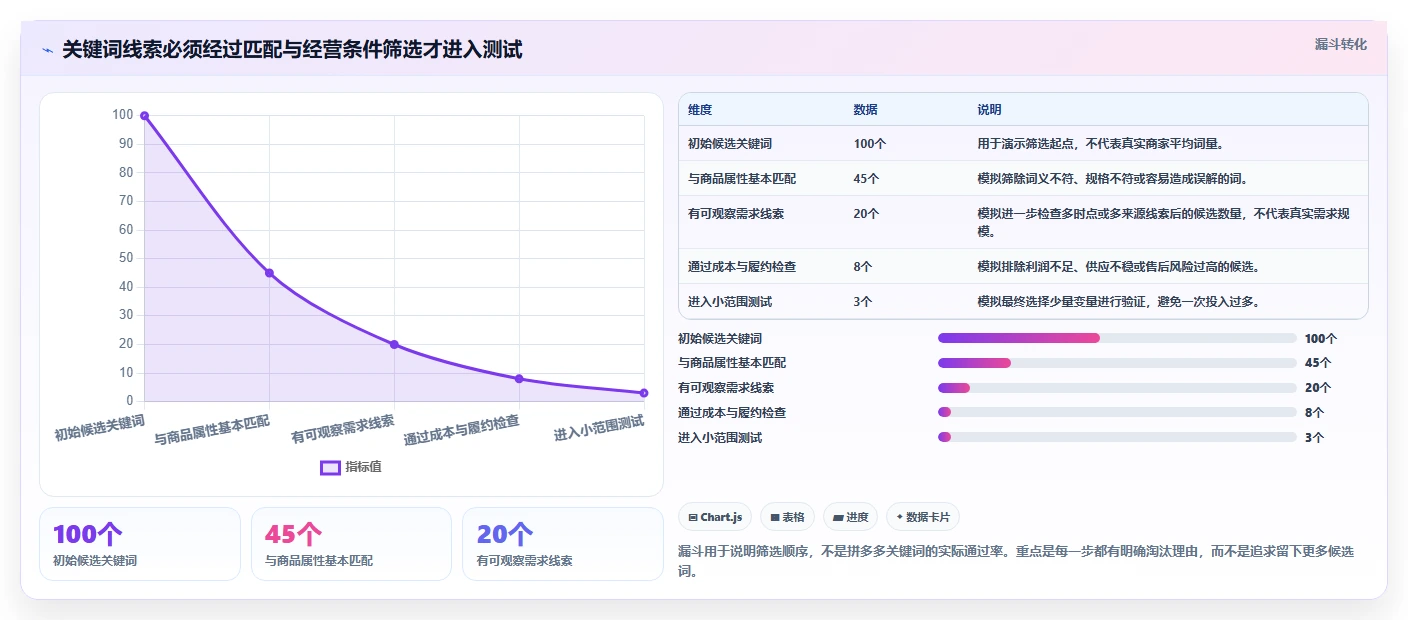Click the 20个 data card

[x=563, y=544]
